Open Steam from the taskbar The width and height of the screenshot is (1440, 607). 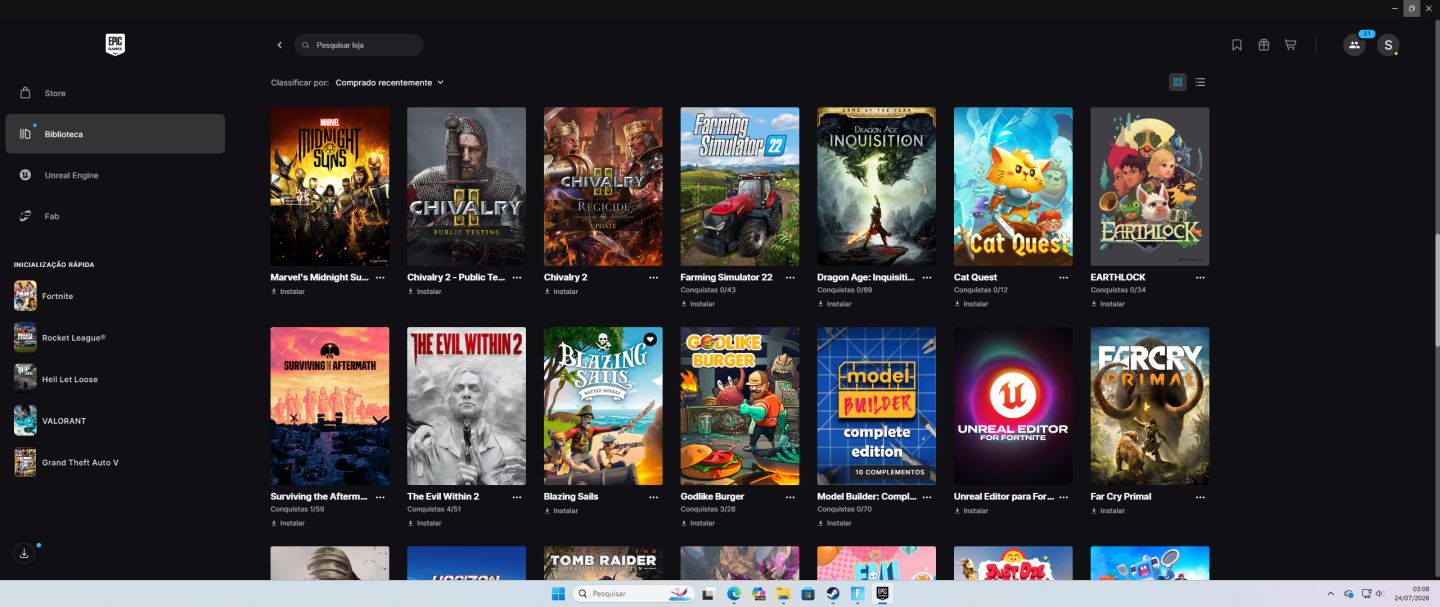(x=832, y=594)
